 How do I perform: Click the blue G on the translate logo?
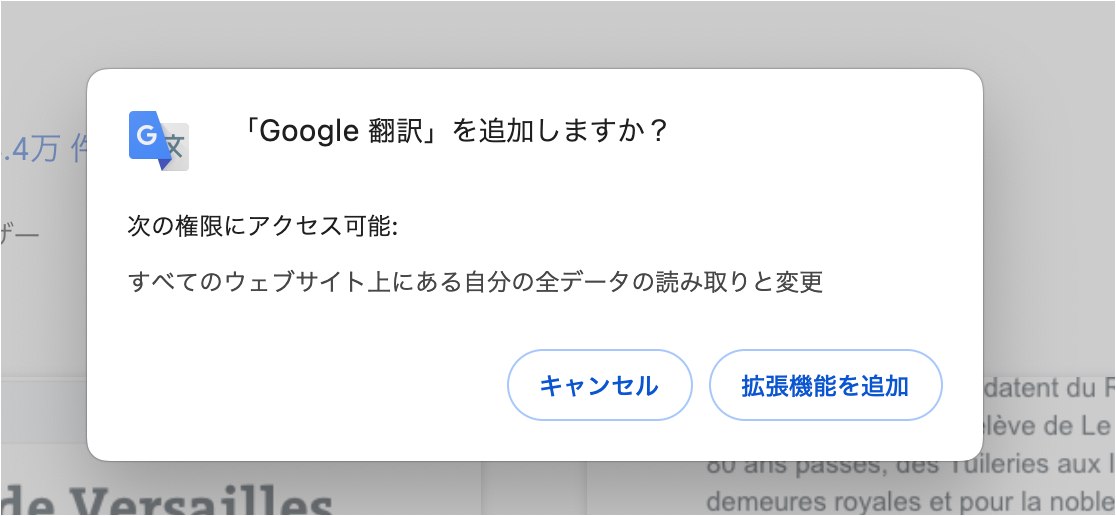click(x=146, y=135)
